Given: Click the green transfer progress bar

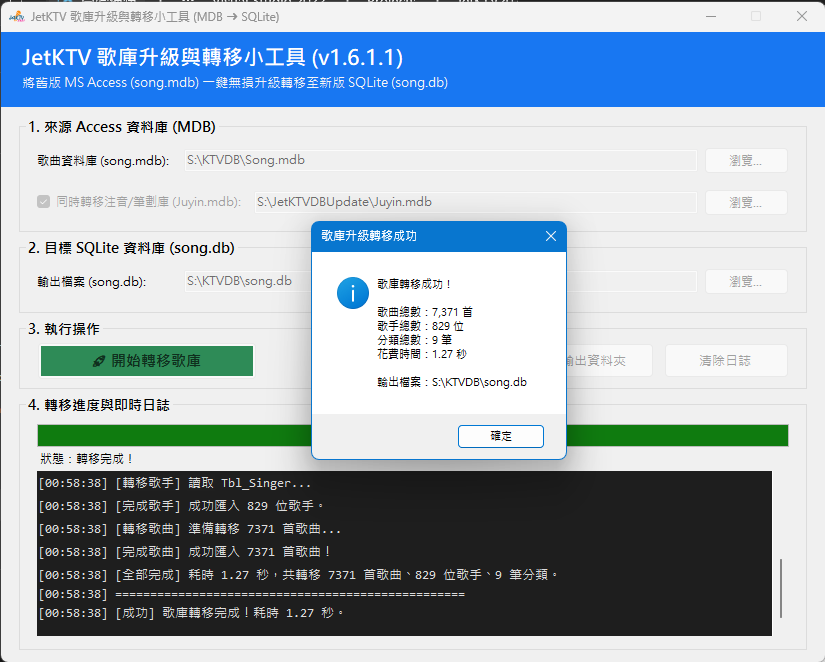Looking at the screenshot, I should 174,435.
